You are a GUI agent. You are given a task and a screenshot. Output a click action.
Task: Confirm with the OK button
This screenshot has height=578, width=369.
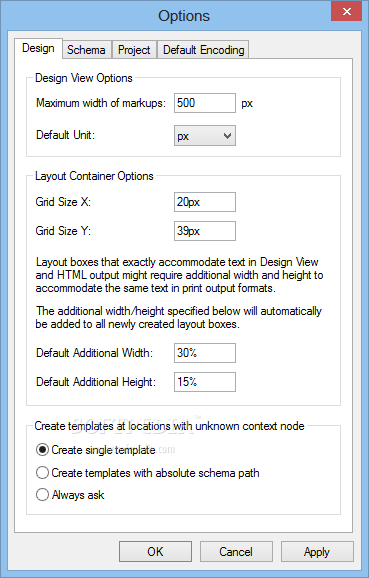155,552
